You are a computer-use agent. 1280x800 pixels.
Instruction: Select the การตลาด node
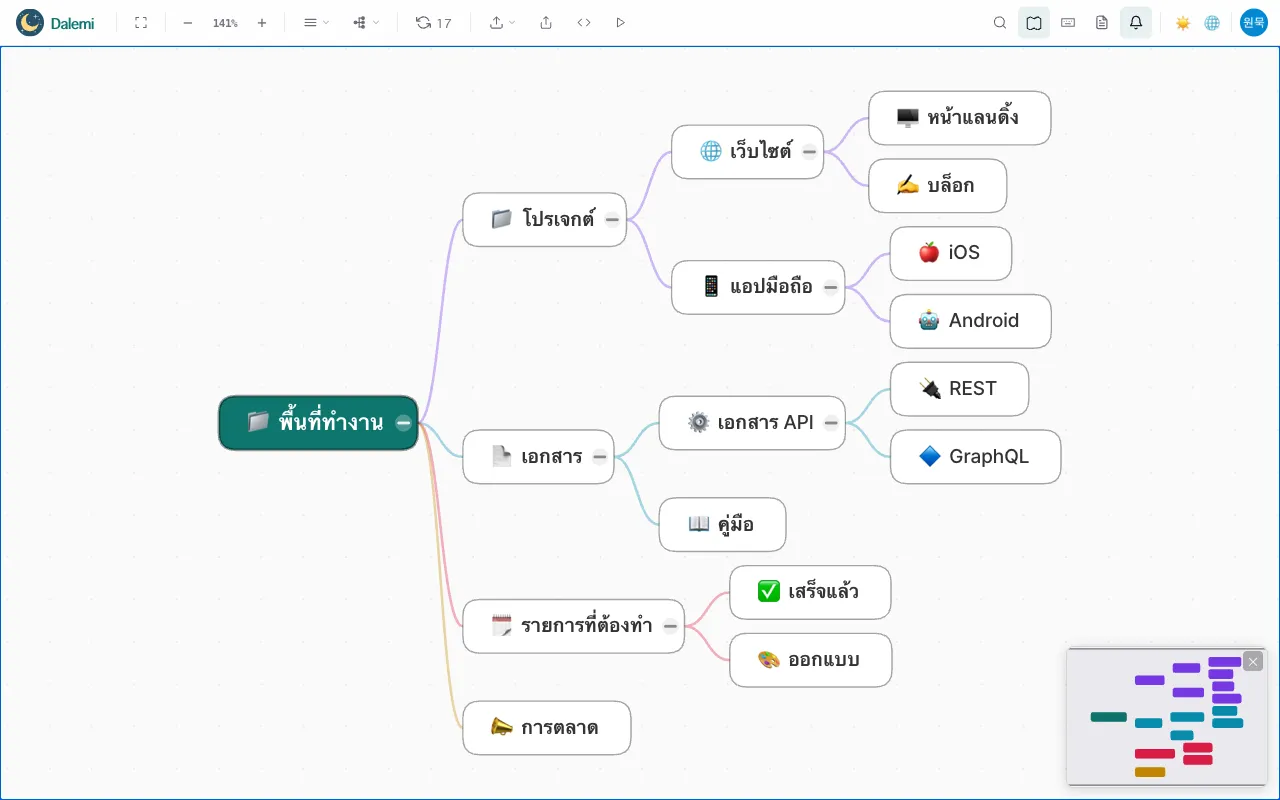(547, 728)
